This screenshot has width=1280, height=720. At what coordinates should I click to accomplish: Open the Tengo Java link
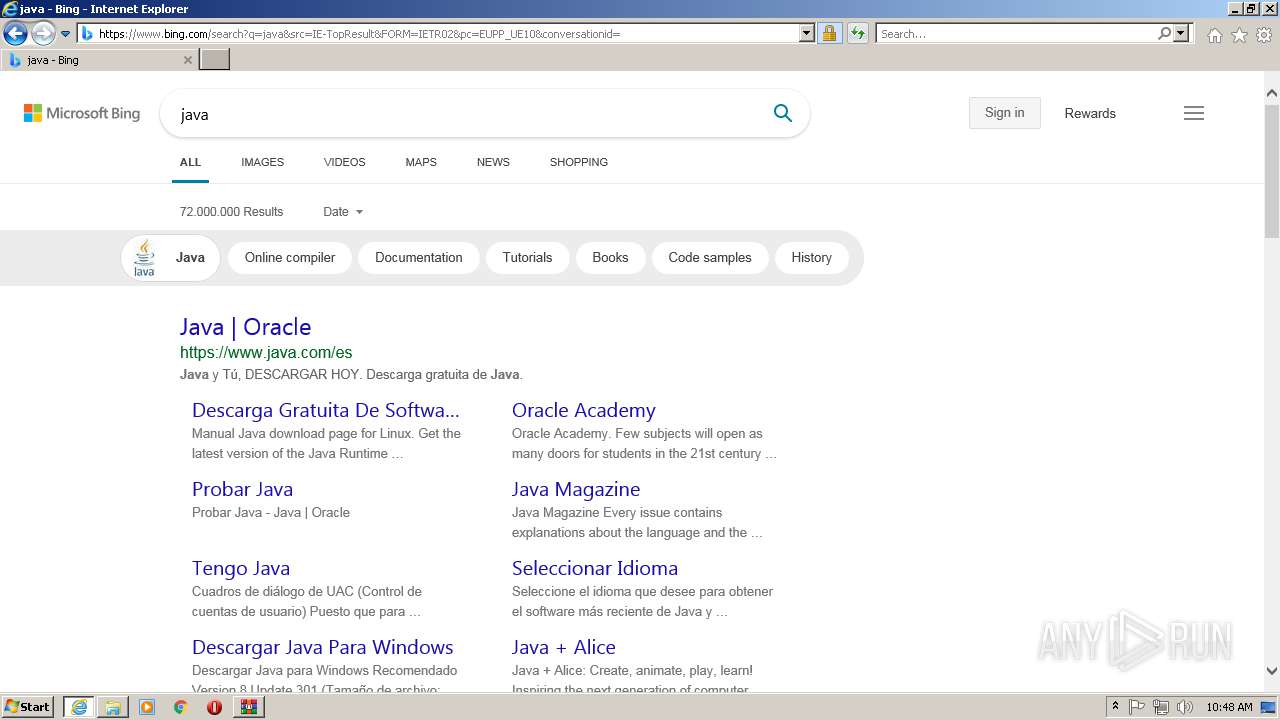(241, 568)
